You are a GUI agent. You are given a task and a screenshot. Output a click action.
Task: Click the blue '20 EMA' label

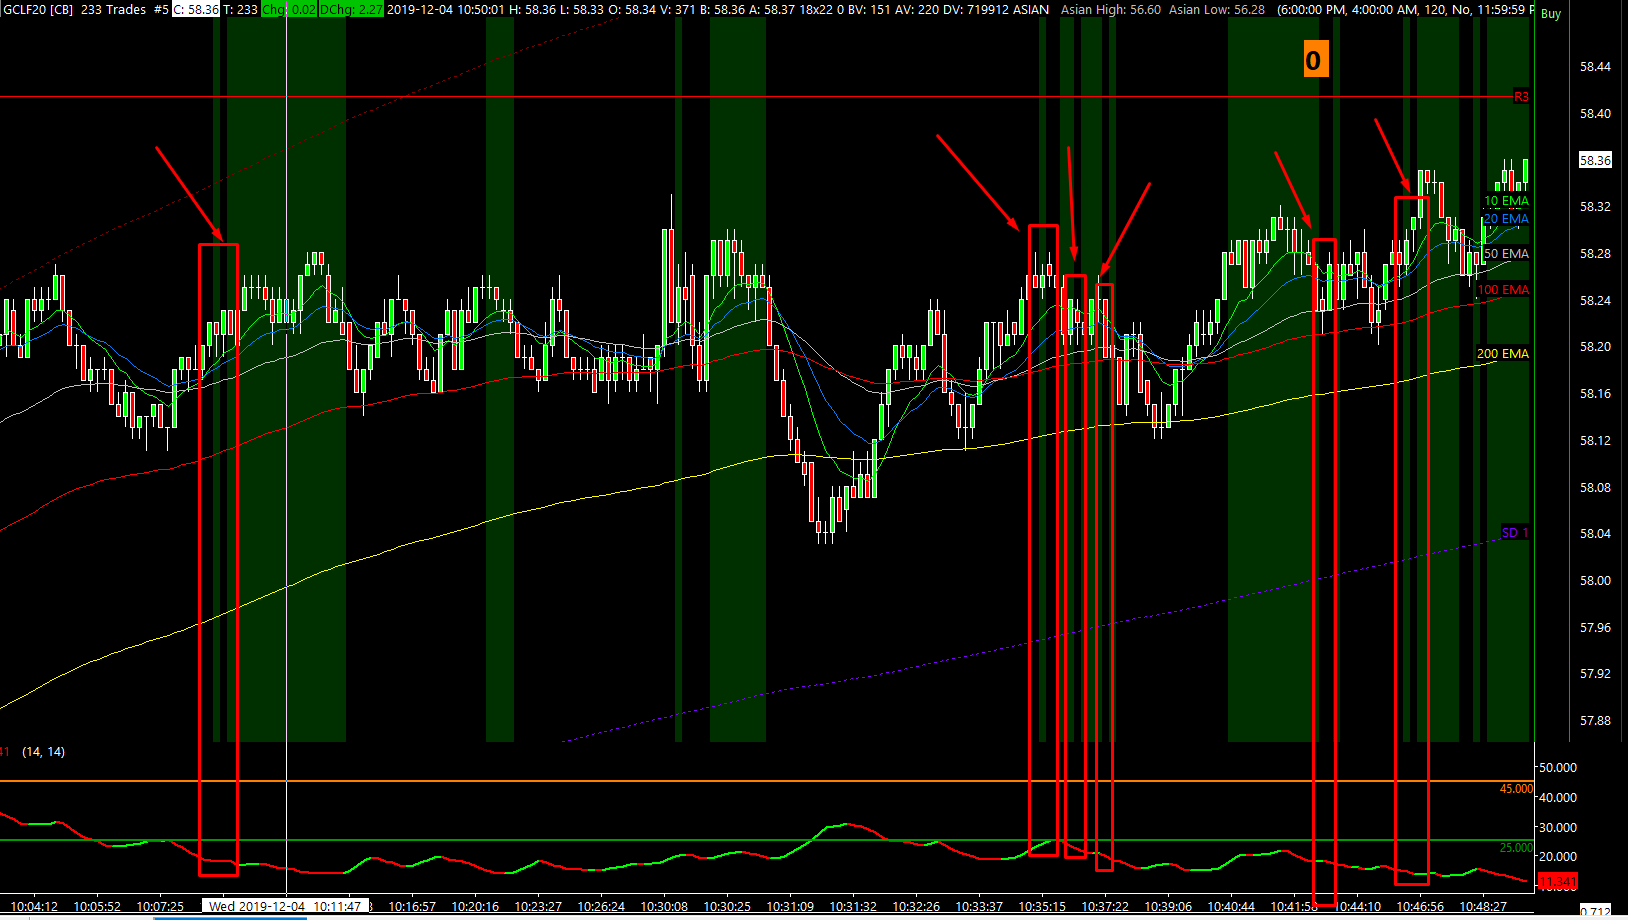pyautogui.click(x=1506, y=219)
